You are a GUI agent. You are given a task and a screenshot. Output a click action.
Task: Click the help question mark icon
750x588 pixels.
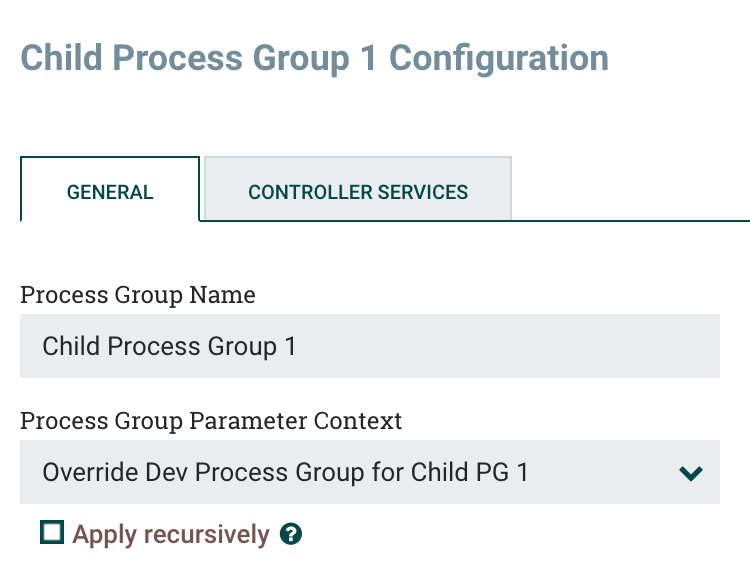(291, 535)
